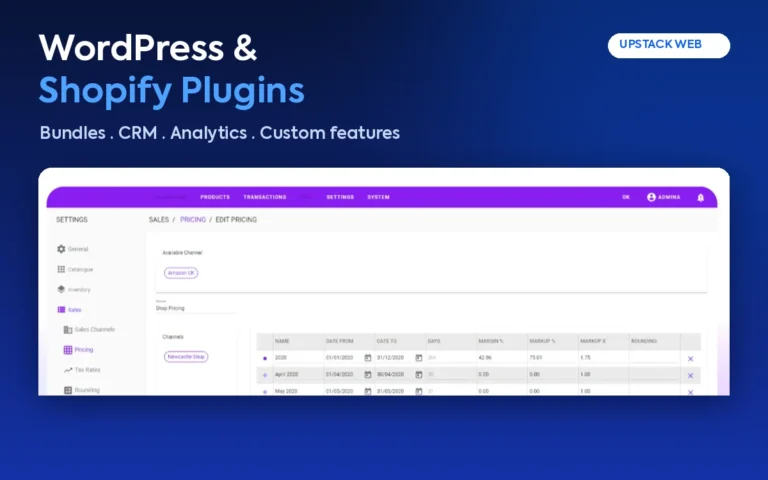Click the margin value 42.86
The height and width of the screenshot is (480, 768).
tap(484, 358)
